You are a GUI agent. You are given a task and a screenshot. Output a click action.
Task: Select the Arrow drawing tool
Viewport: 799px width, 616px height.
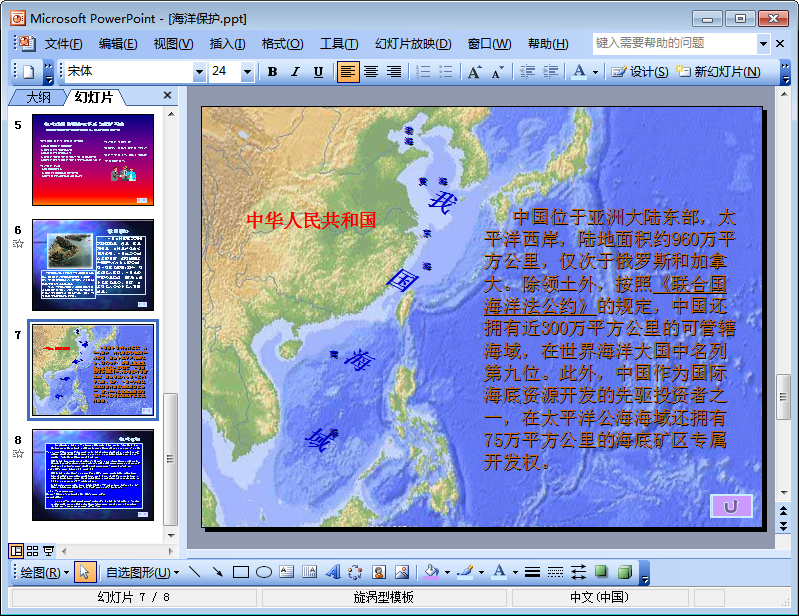tap(218, 573)
